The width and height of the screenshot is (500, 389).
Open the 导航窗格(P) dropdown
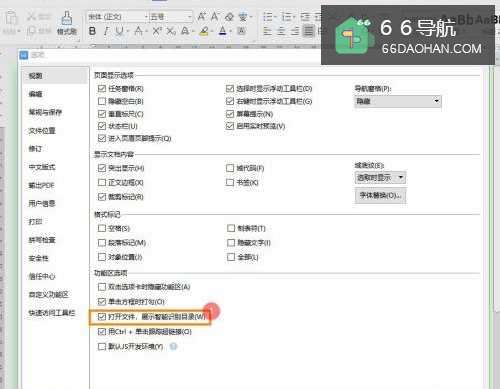tap(398, 101)
